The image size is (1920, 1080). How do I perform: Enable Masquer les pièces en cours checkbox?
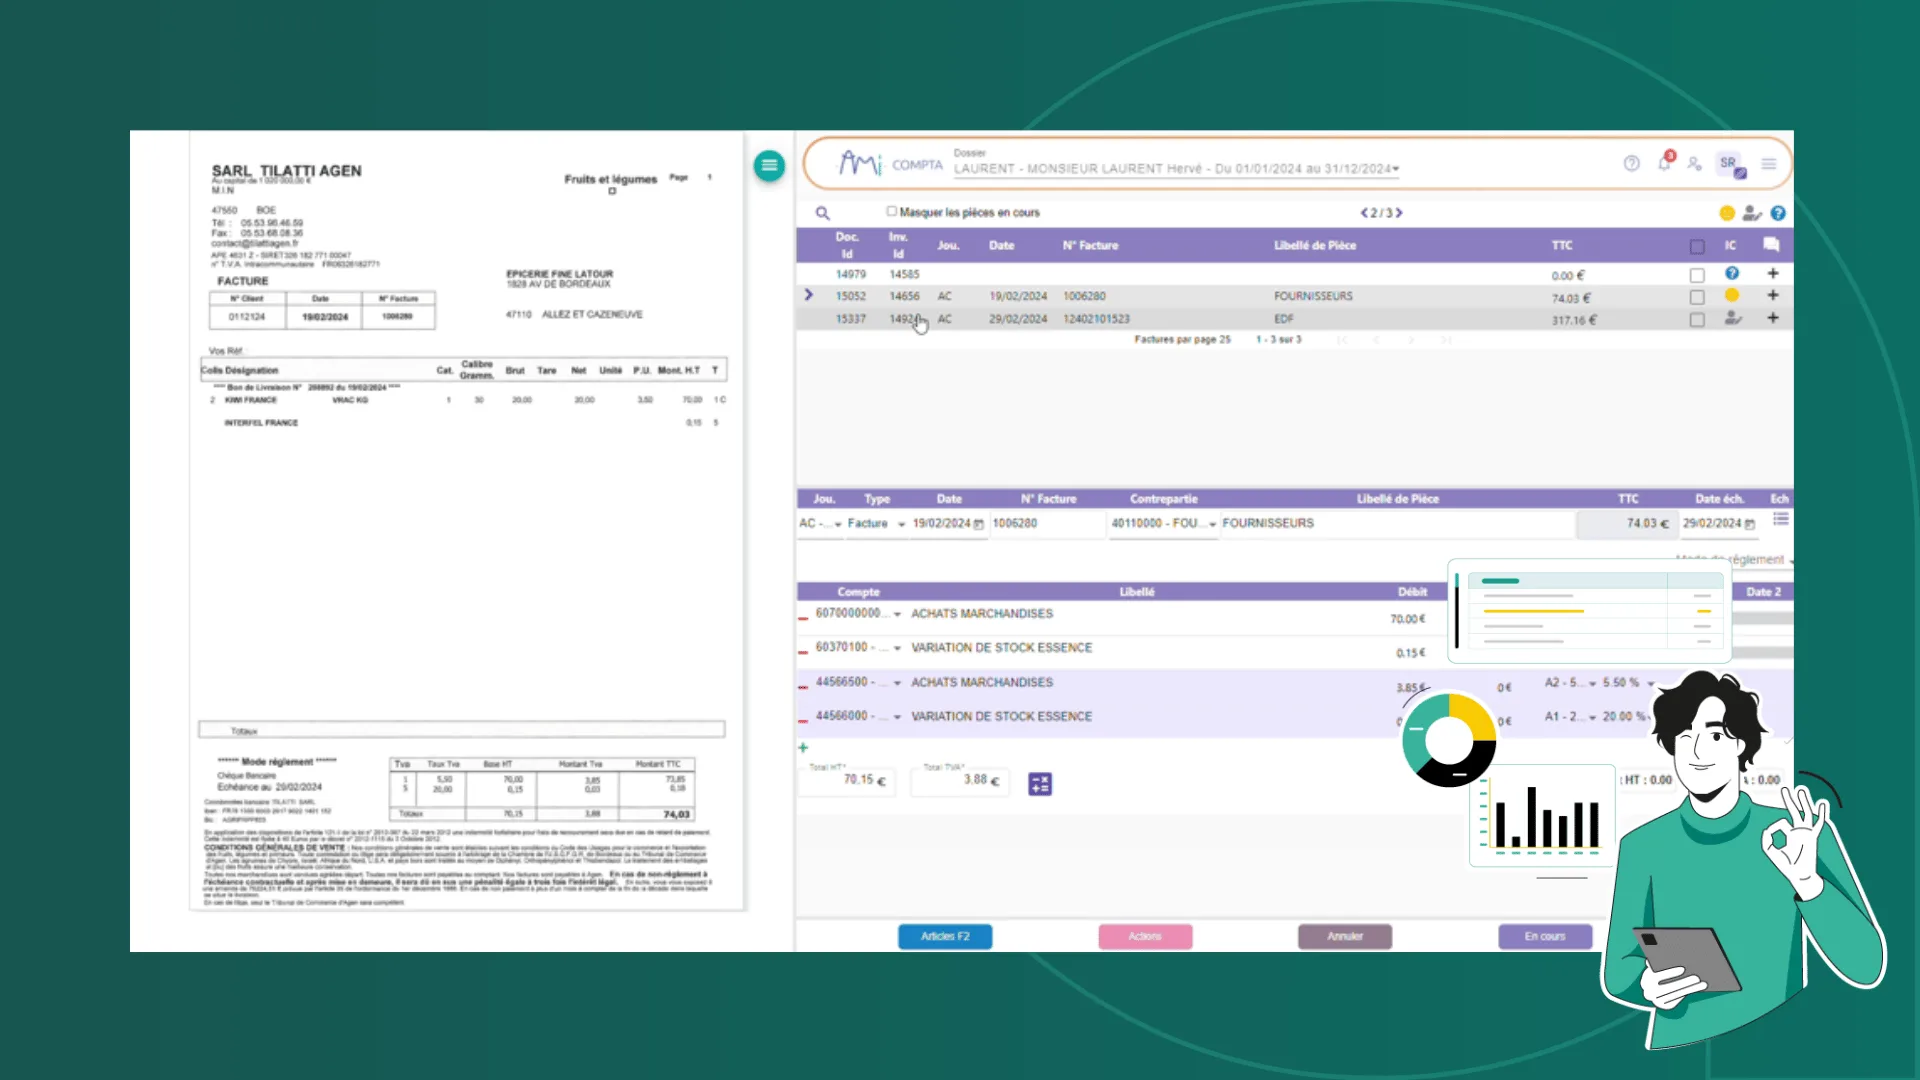(x=891, y=211)
